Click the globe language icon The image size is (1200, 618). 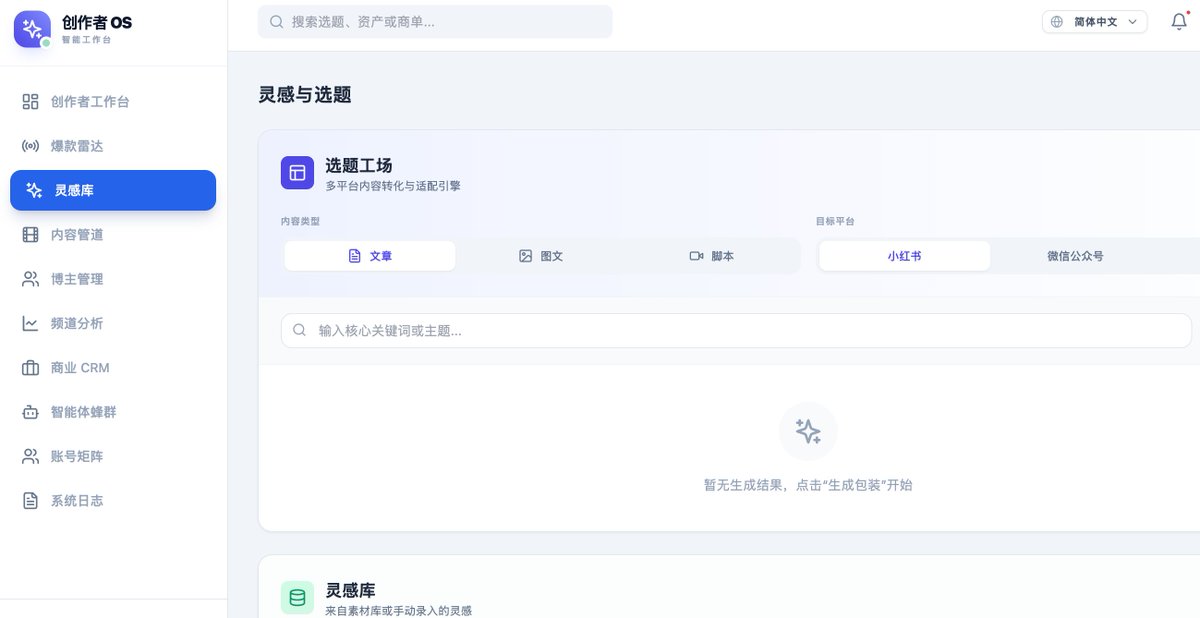coord(1057,21)
